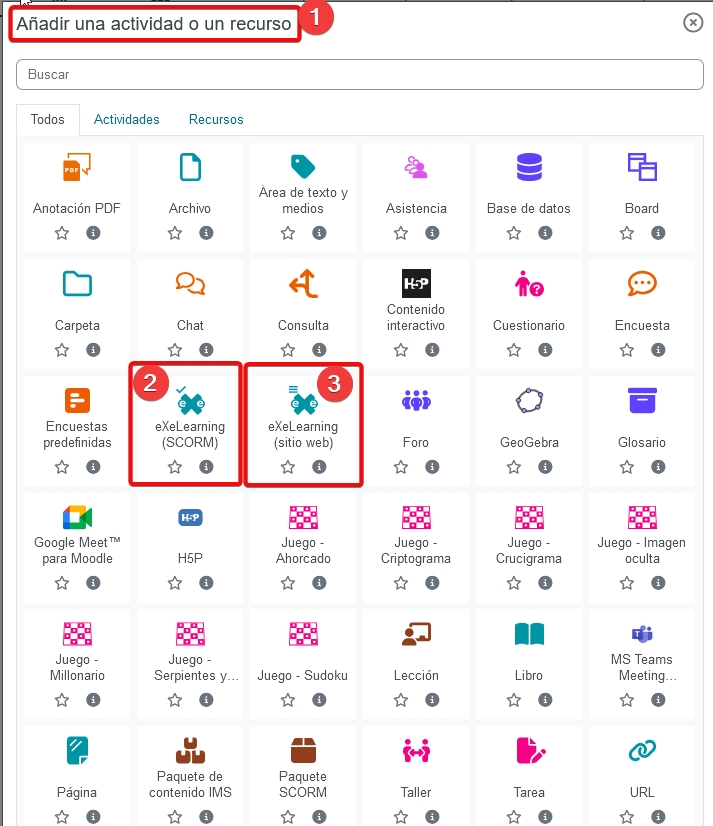Toggle favorite star for Foro
Image resolution: width=713 pixels, height=826 pixels.
[x=401, y=467]
